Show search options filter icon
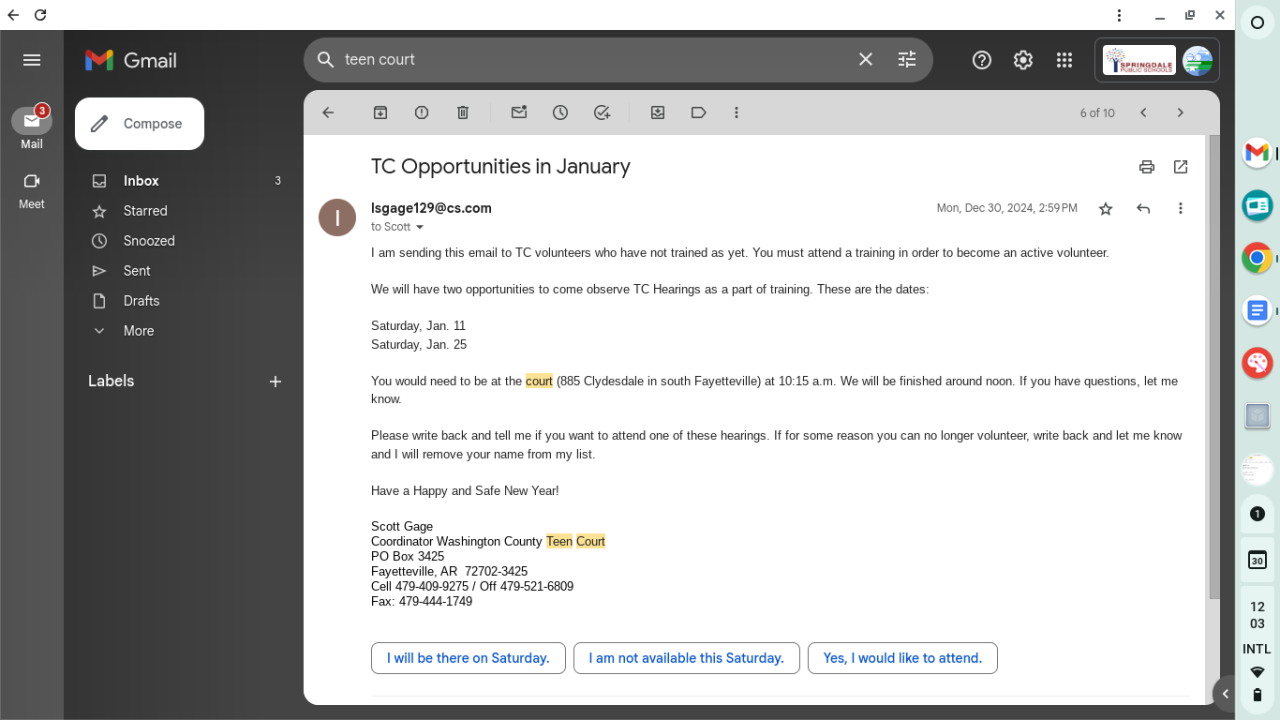Viewport: 1280px width, 720px height. (x=906, y=60)
